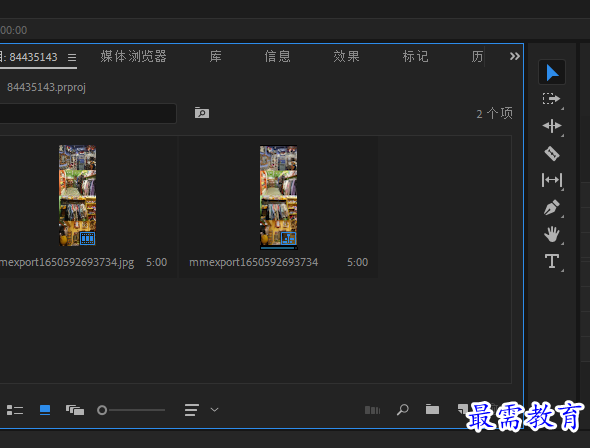590x448 pixels.
Task: Select the Ripple Edit tool
Action: pyautogui.click(x=552, y=126)
